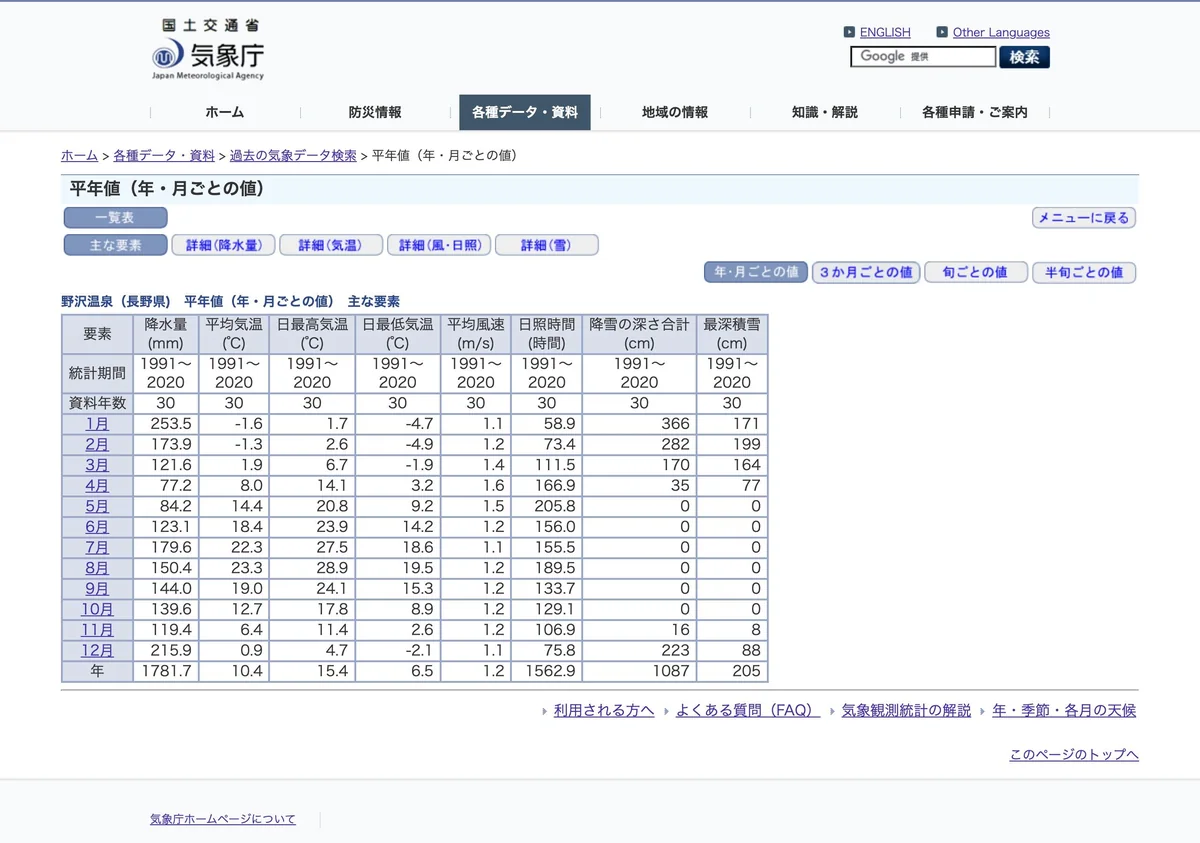Click the 日最高気温 column header

coord(312,334)
